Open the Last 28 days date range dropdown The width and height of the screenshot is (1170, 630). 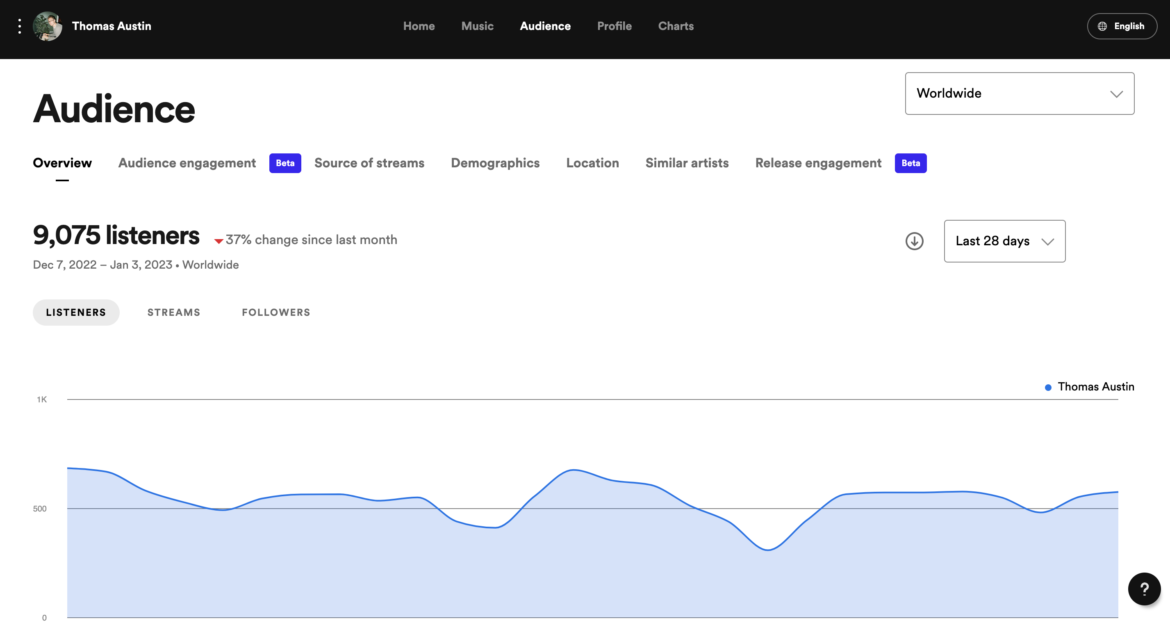tap(1004, 241)
